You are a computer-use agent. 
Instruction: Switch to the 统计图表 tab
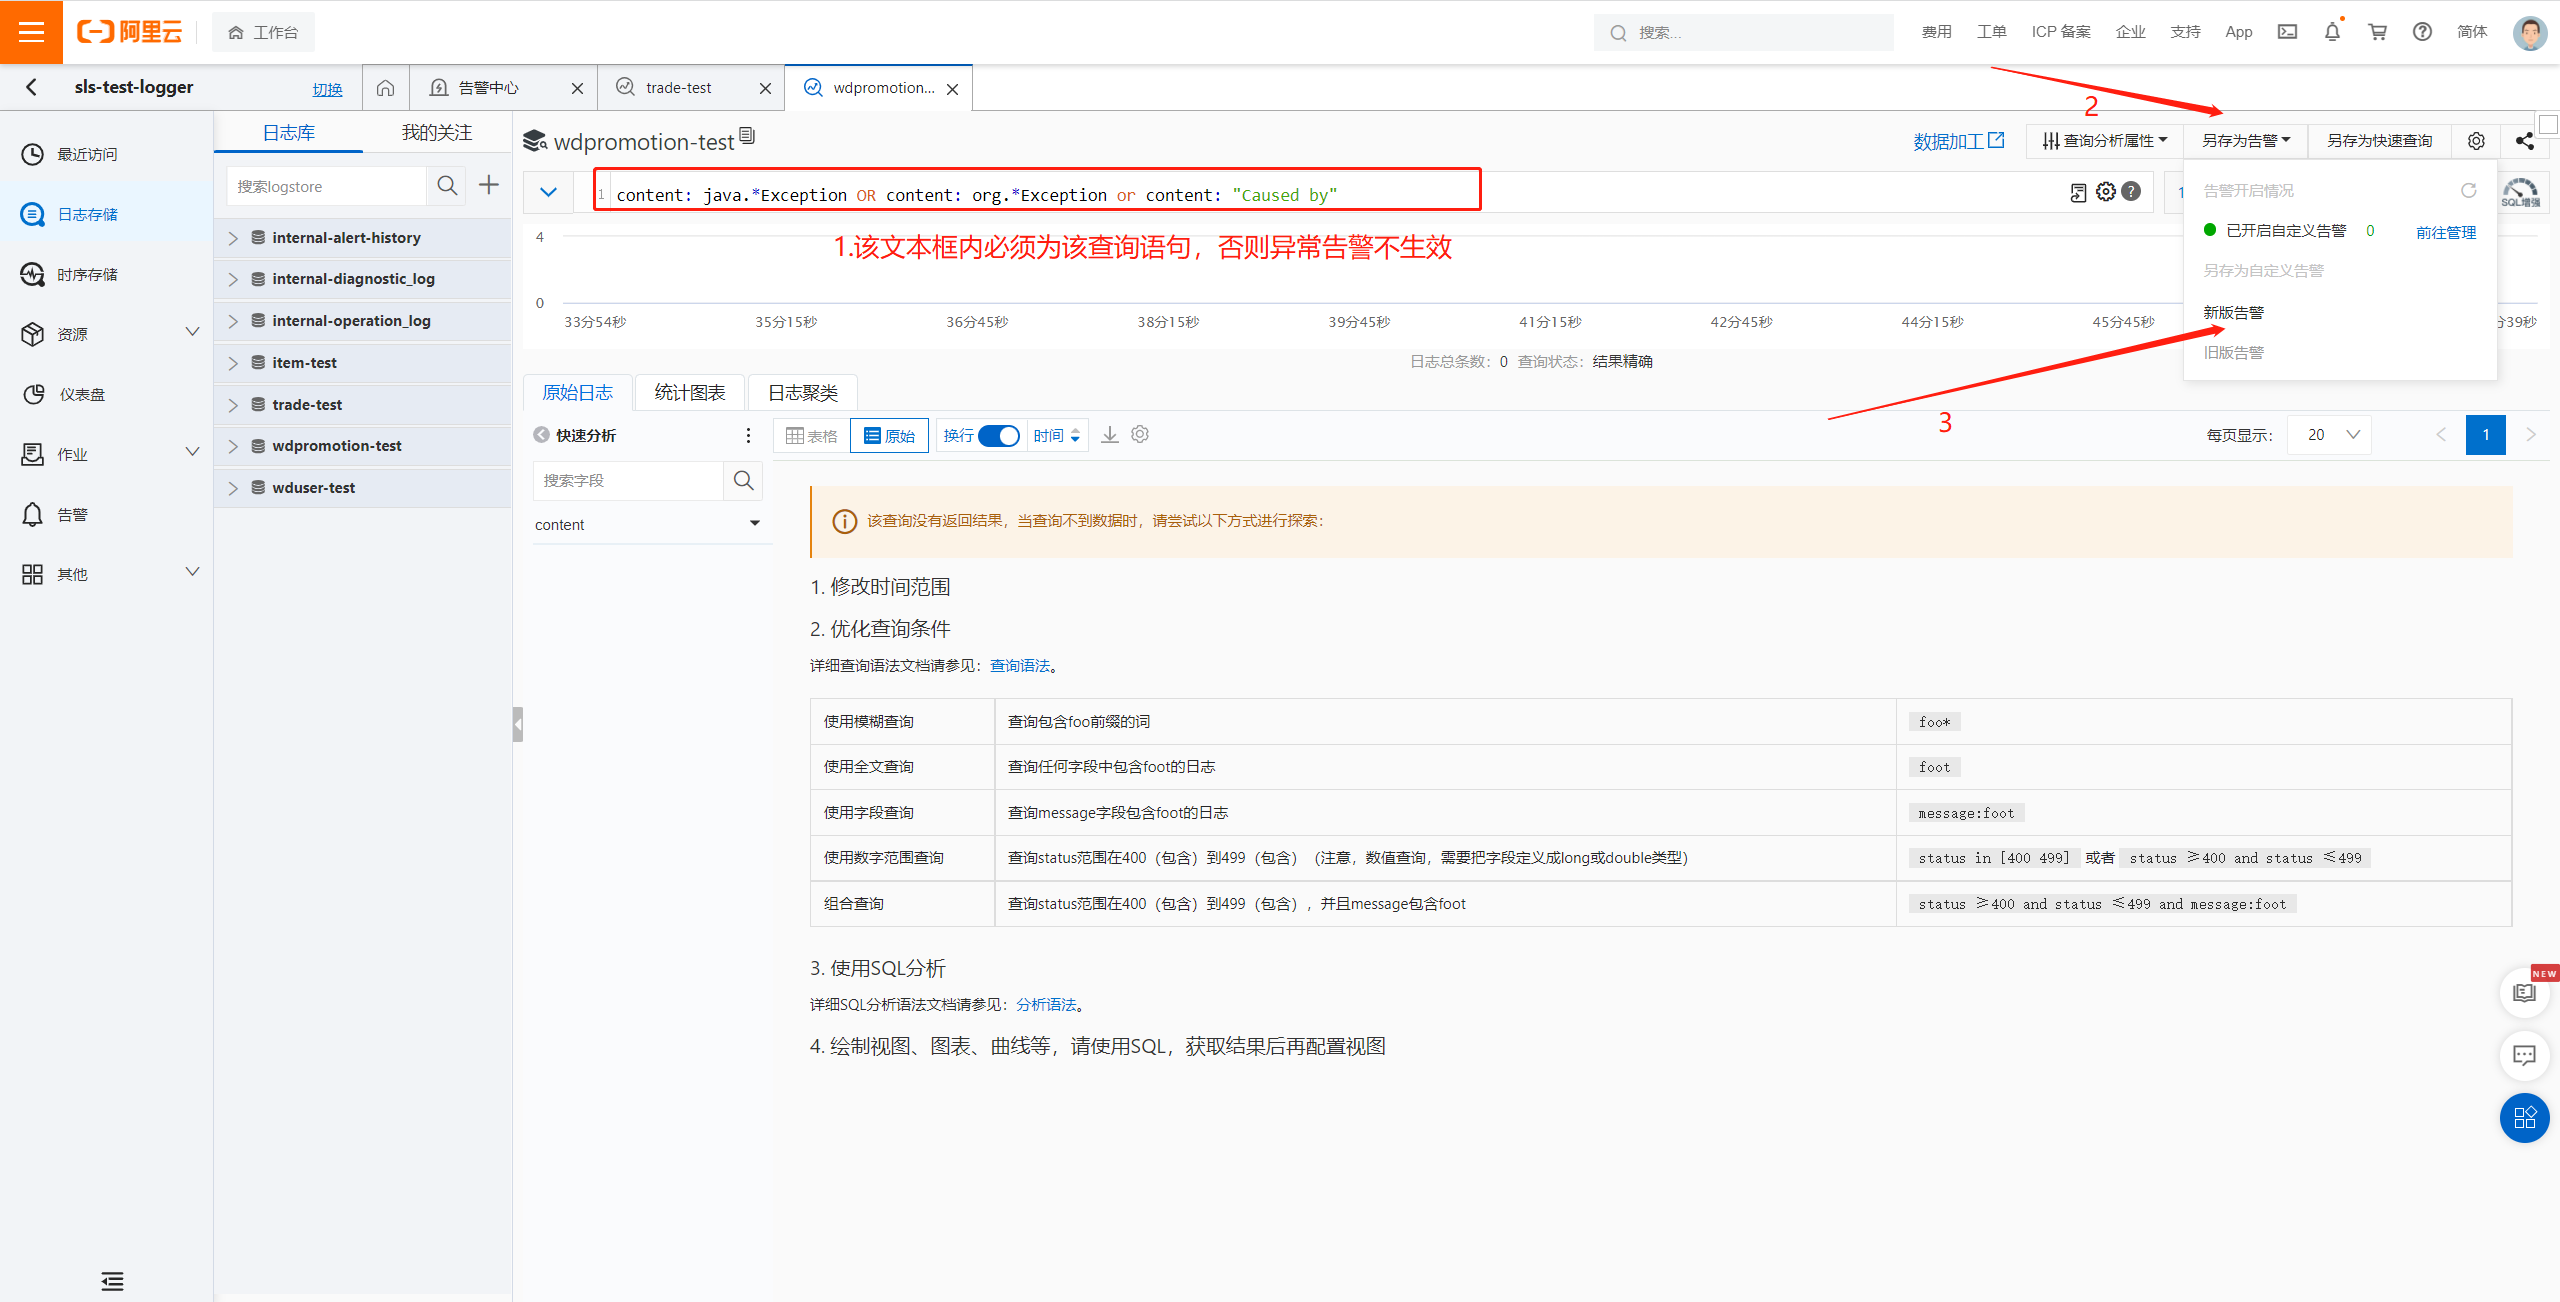point(689,393)
